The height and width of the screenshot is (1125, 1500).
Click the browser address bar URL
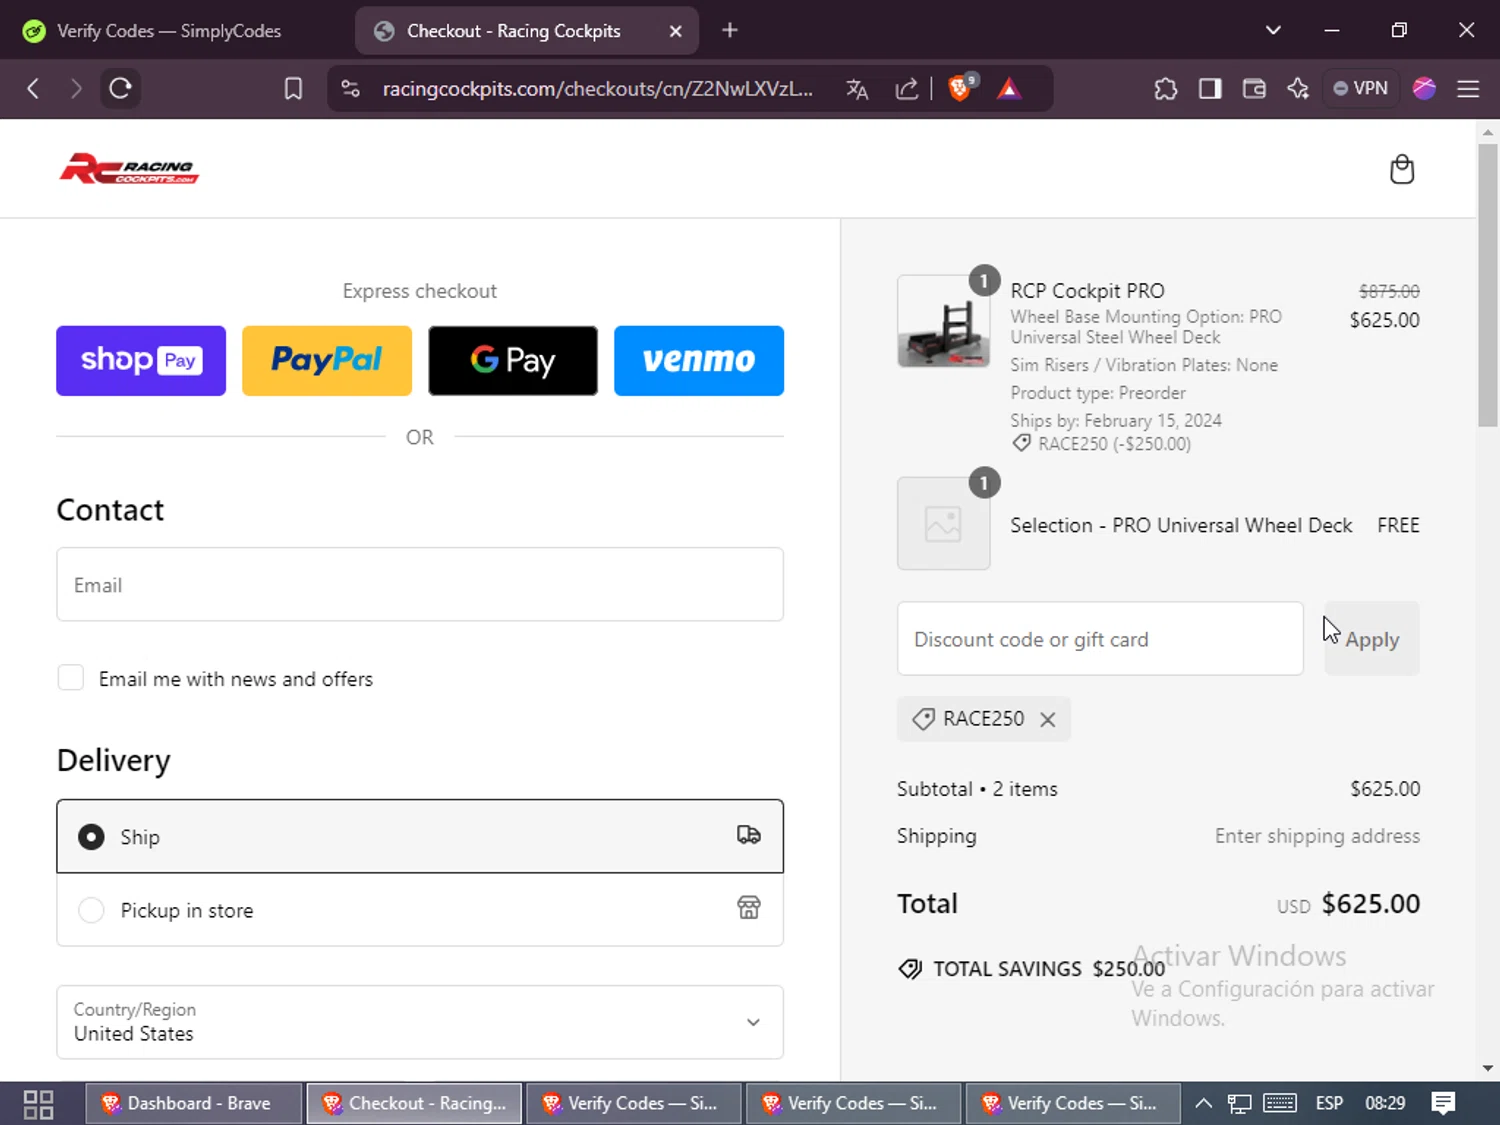pyautogui.click(x=597, y=89)
